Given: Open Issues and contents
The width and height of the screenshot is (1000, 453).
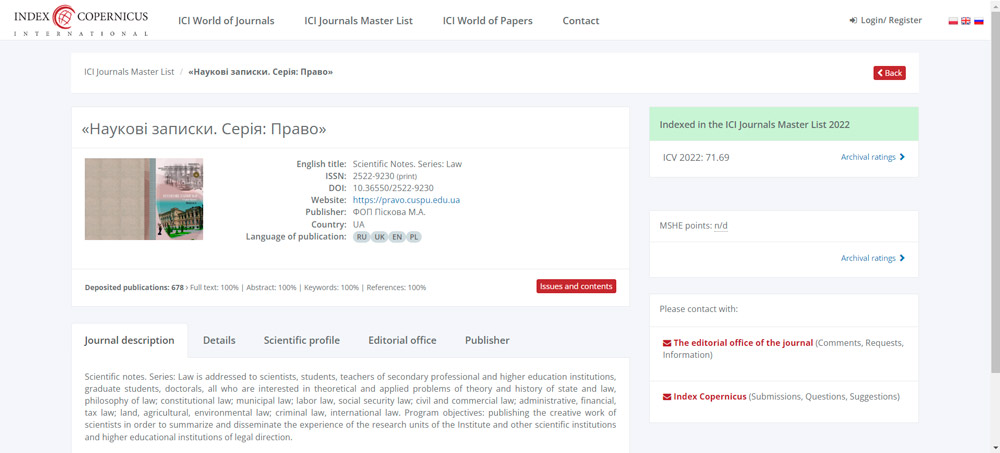Looking at the screenshot, I should [x=576, y=286].
